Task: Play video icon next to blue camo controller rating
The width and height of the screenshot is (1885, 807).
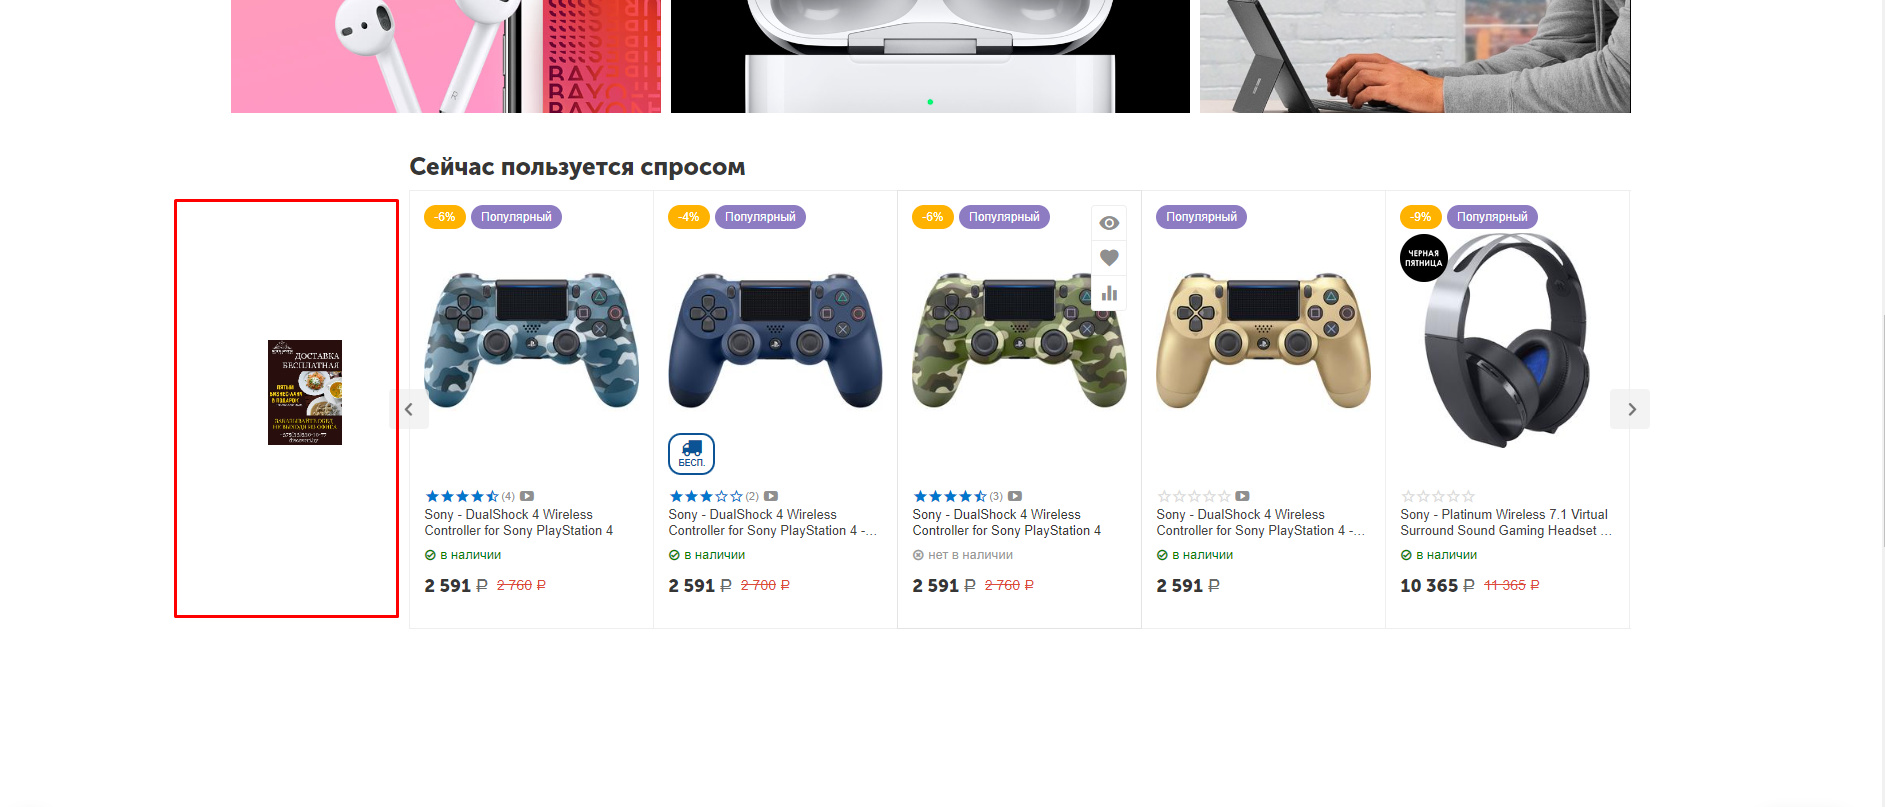Action: 527,496
